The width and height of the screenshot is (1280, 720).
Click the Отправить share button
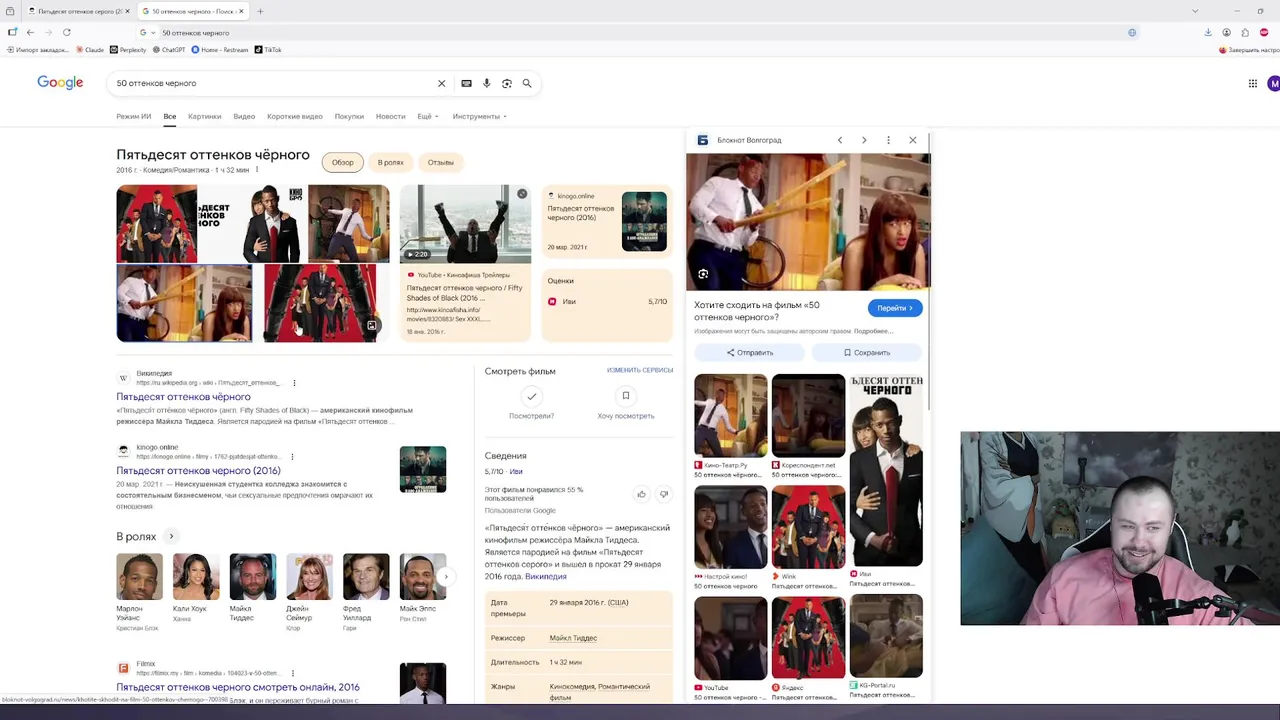click(x=750, y=352)
